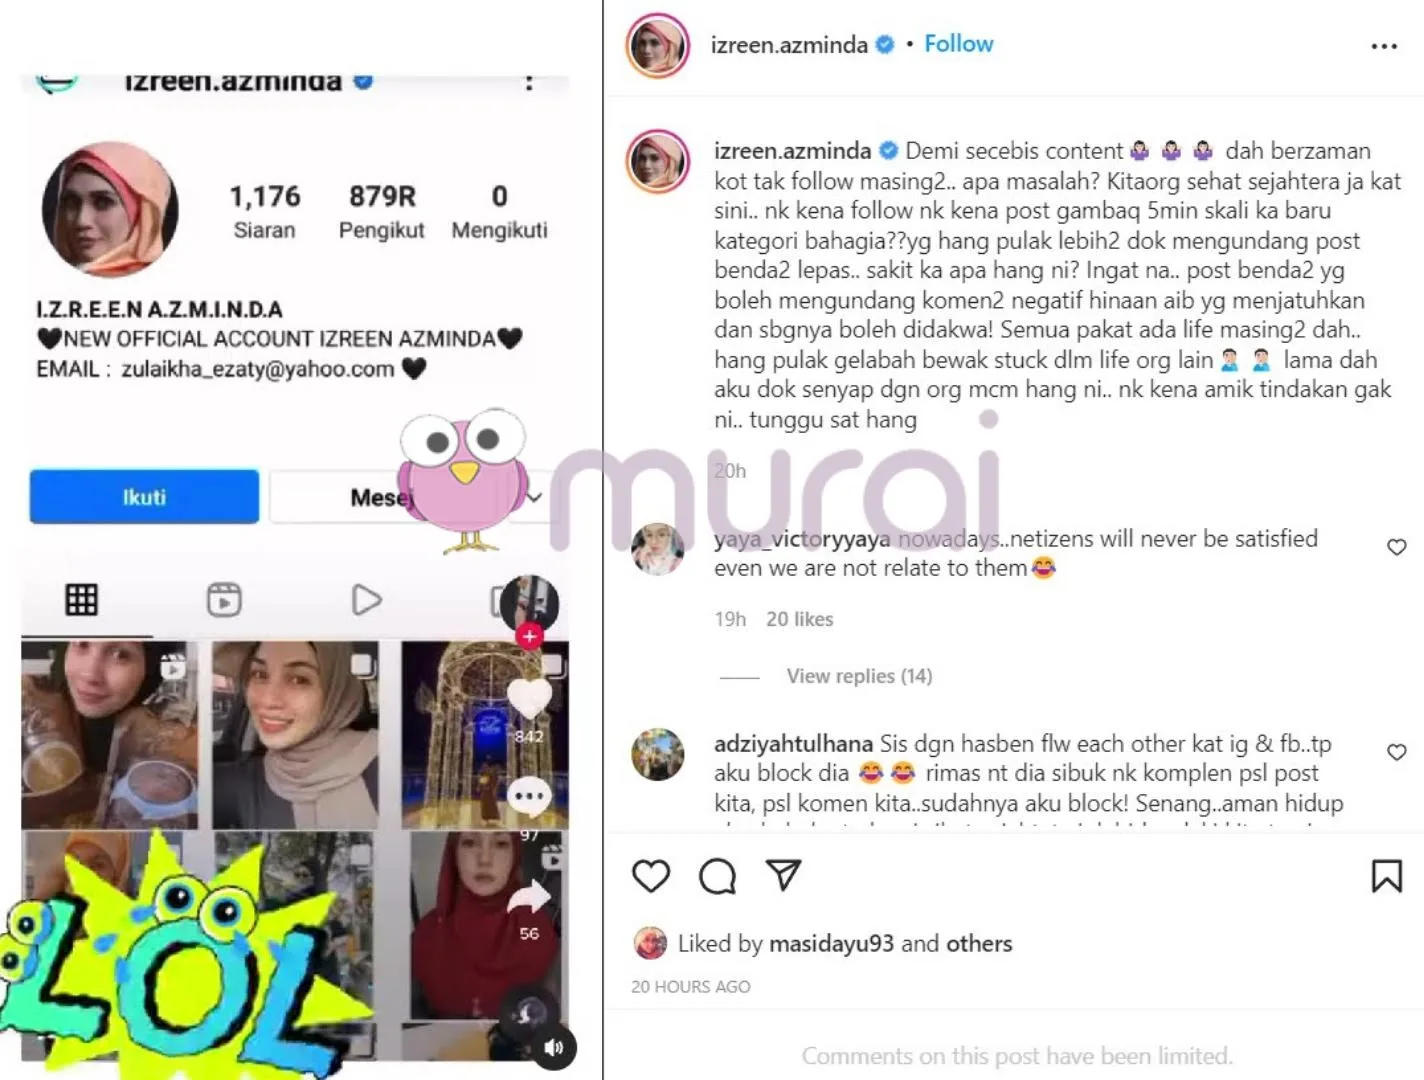Toggle sound with the speaker icon
1424x1080 pixels.
553,1048
